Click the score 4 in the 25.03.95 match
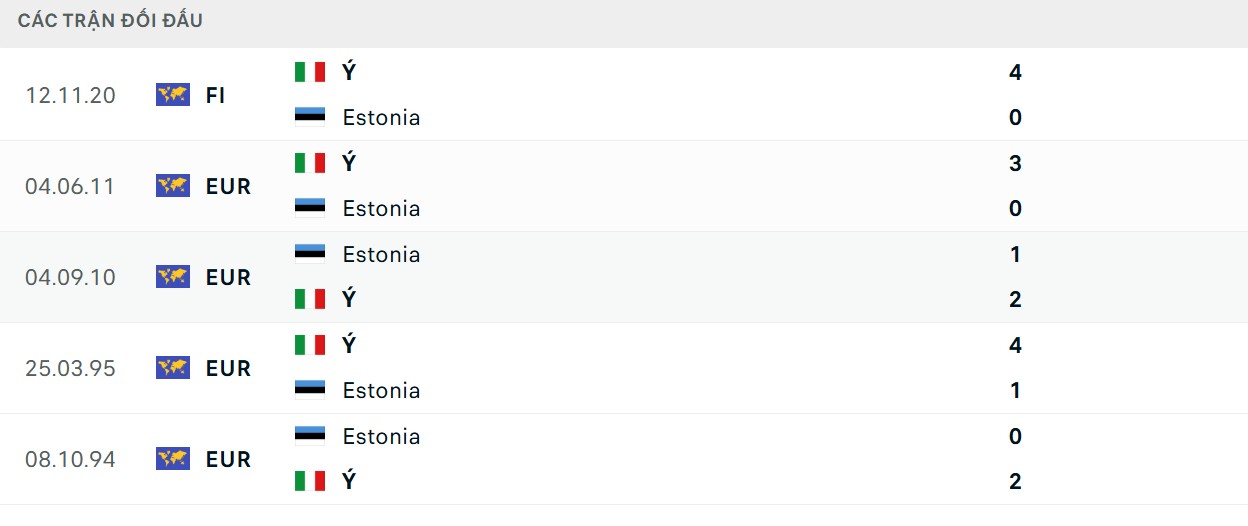Image resolution: width=1248 pixels, height=526 pixels. (x=1015, y=346)
